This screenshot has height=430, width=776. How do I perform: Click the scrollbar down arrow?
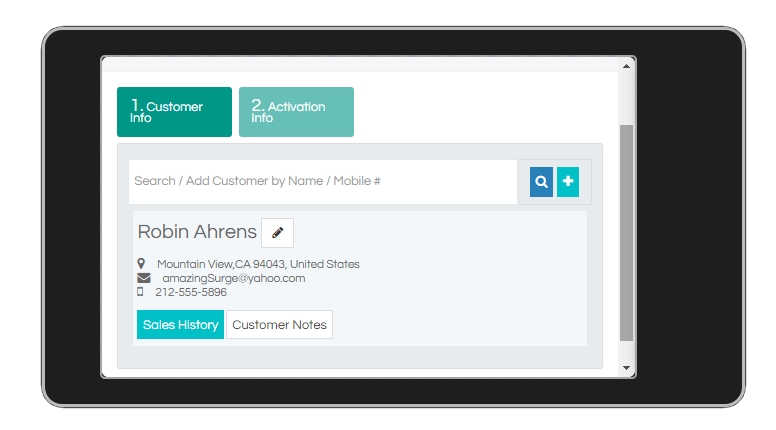pyautogui.click(x=627, y=368)
